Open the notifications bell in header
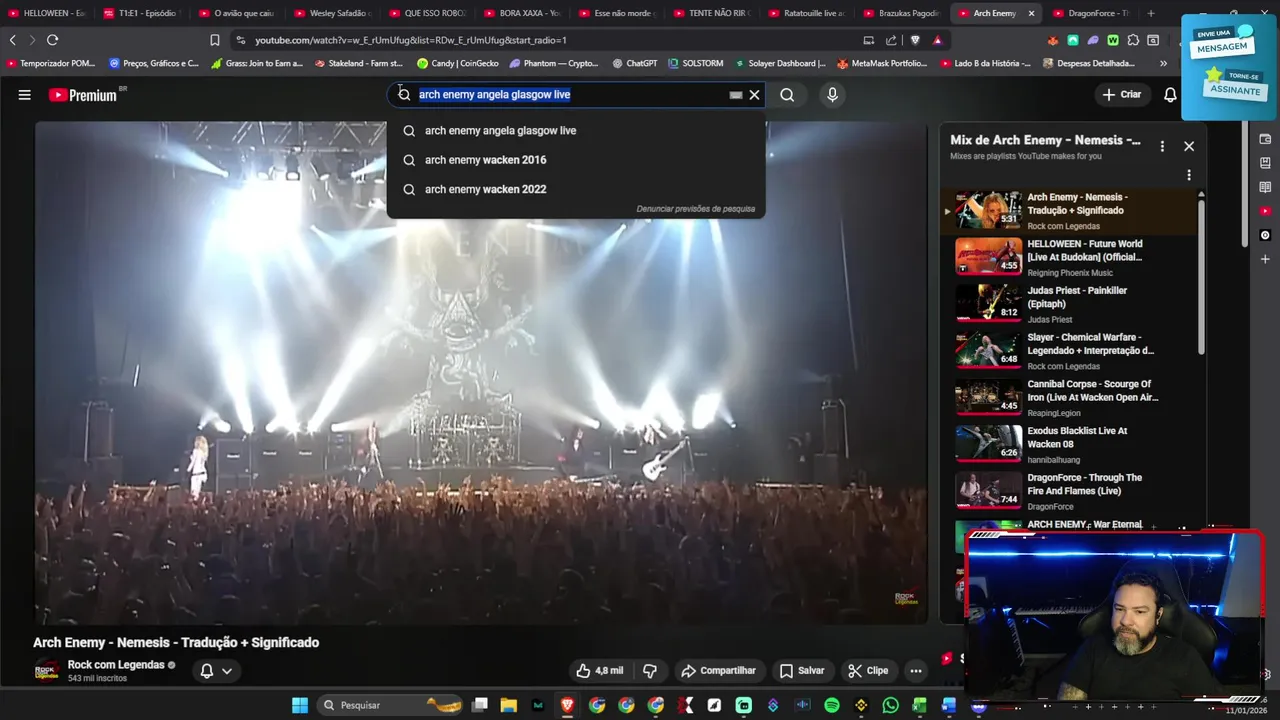This screenshot has width=1280, height=720. (1170, 95)
